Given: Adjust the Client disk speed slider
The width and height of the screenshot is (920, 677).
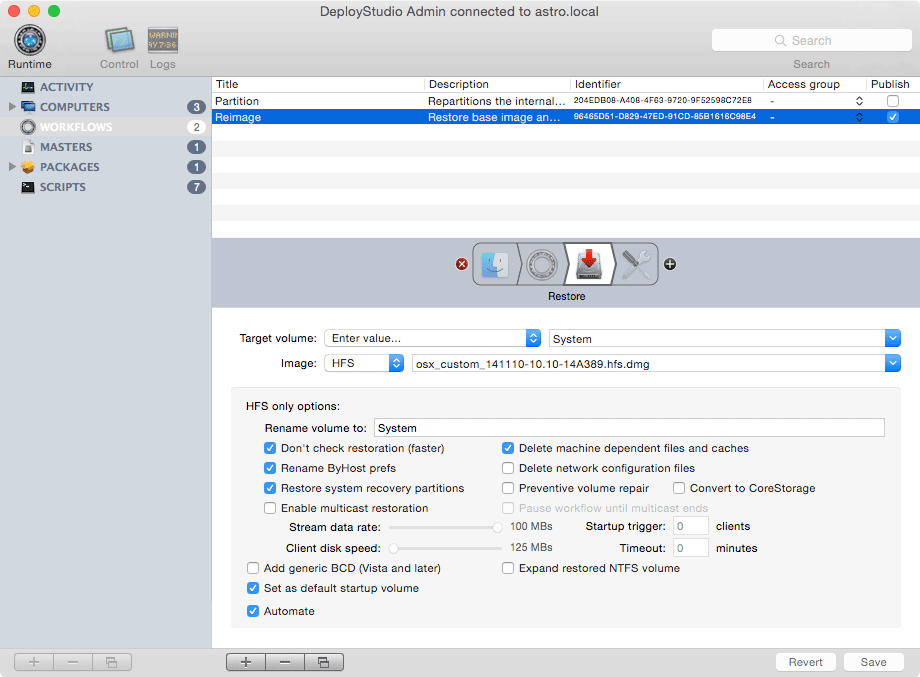Looking at the screenshot, I should (x=394, y=548).
